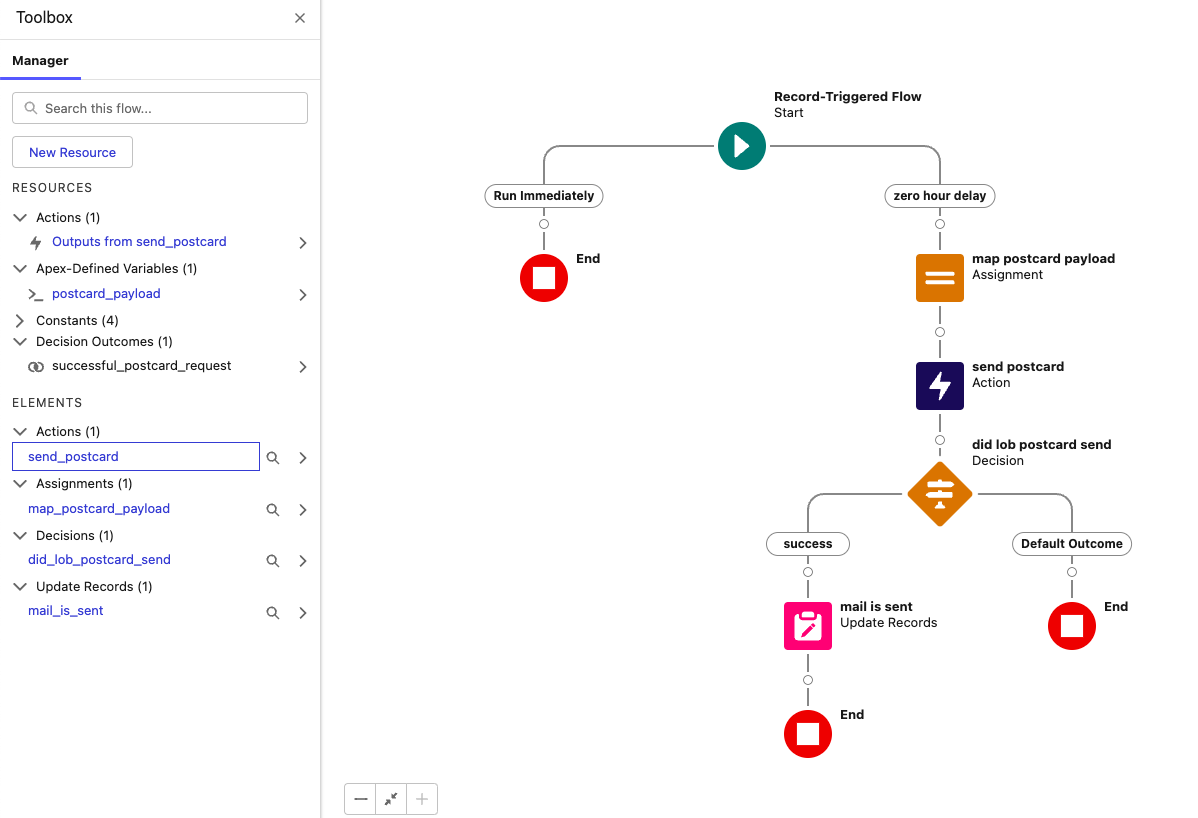Open details arrow for postcard_payload
The height and width of the screenshot is (818, 1198).
[x=303, y=295]
